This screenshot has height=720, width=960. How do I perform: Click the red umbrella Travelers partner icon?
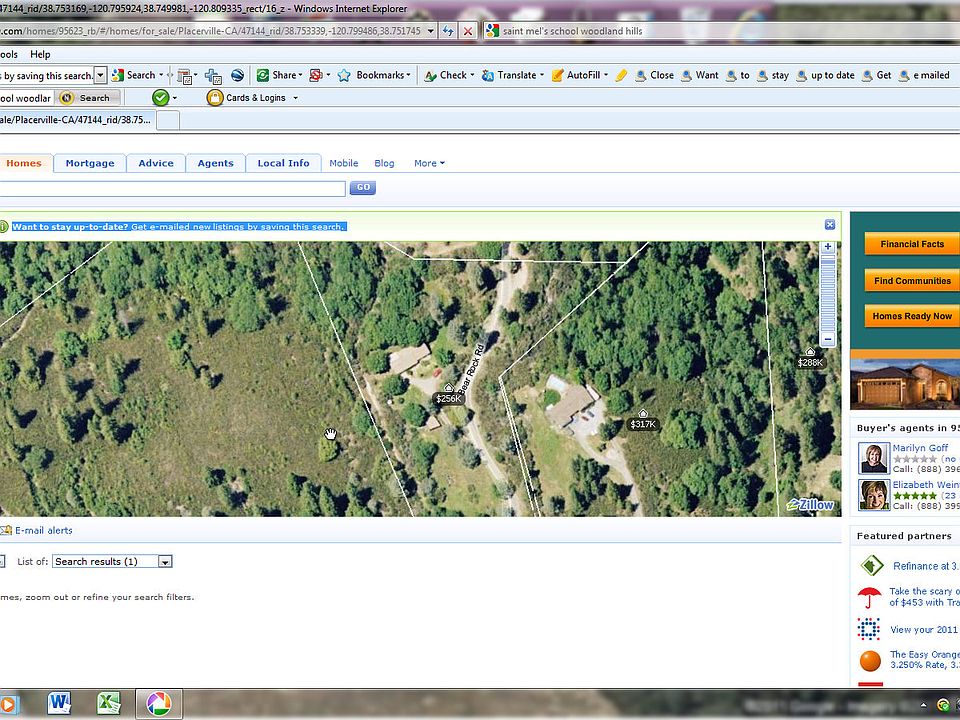(869, 597)
